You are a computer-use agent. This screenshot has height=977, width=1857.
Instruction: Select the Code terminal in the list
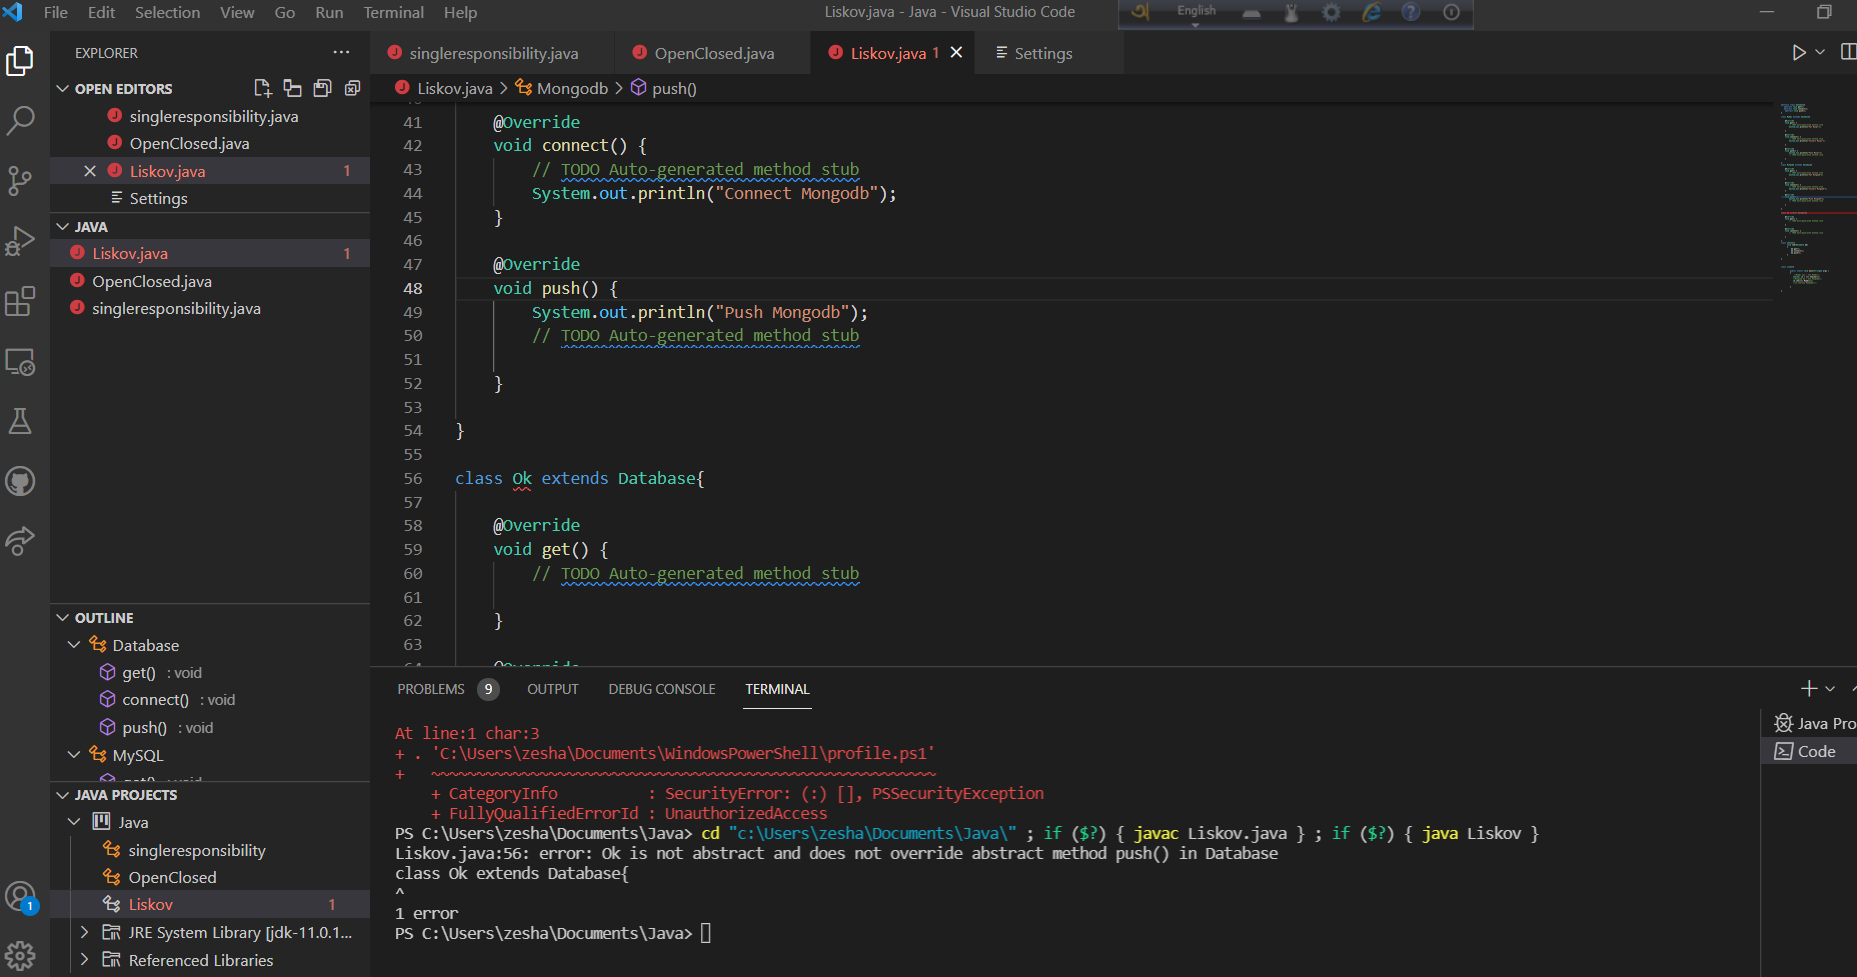pyautogui.click(x=1810, y=751)
